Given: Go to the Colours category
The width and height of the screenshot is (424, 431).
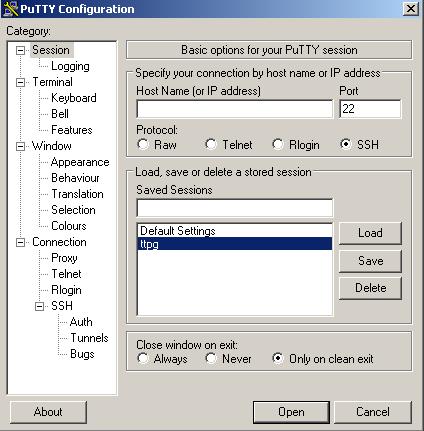Looking at the screenshot, I should 69,226.
